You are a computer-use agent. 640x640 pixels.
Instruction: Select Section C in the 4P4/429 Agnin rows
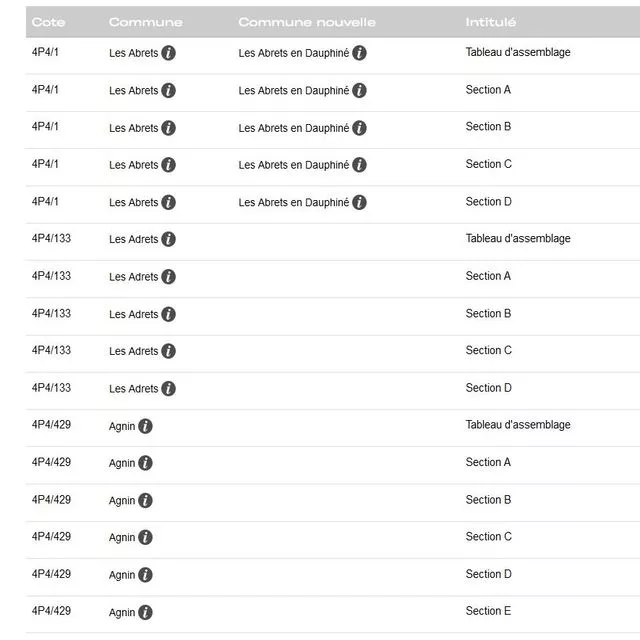click(x=488, y=536)
